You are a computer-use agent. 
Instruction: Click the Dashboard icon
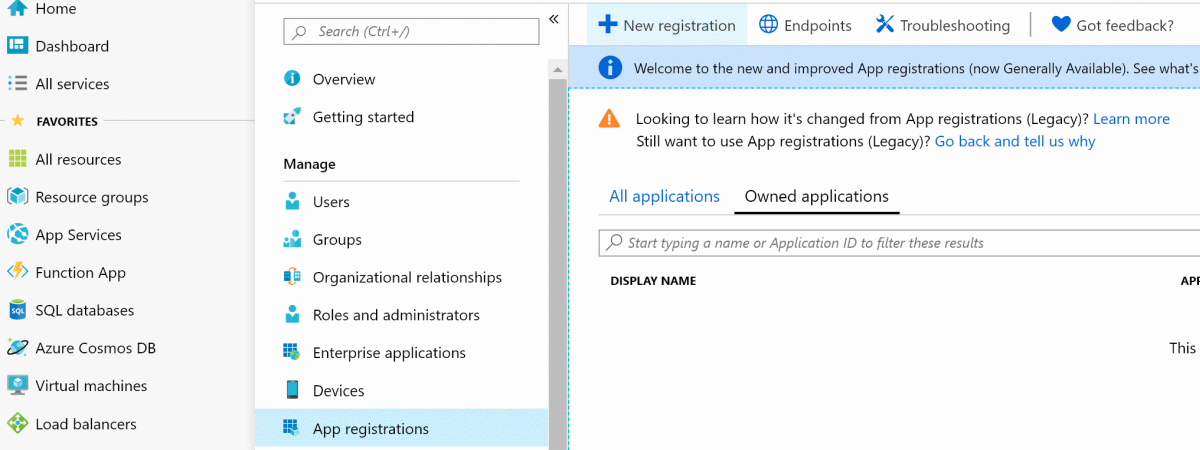[17, 46]
